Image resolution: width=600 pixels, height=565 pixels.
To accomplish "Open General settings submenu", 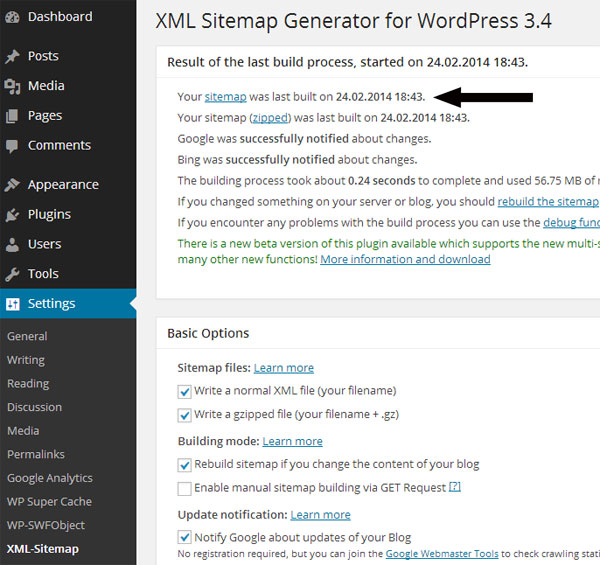I will (27, 336).
